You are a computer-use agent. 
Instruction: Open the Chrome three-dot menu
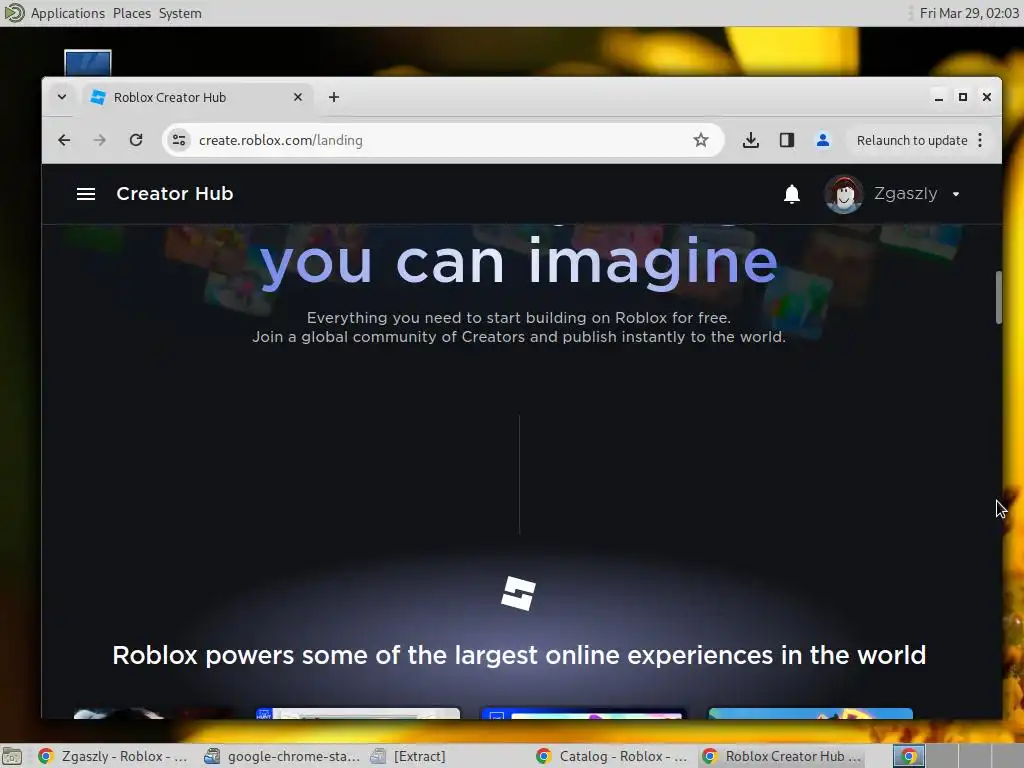point(980,140)
